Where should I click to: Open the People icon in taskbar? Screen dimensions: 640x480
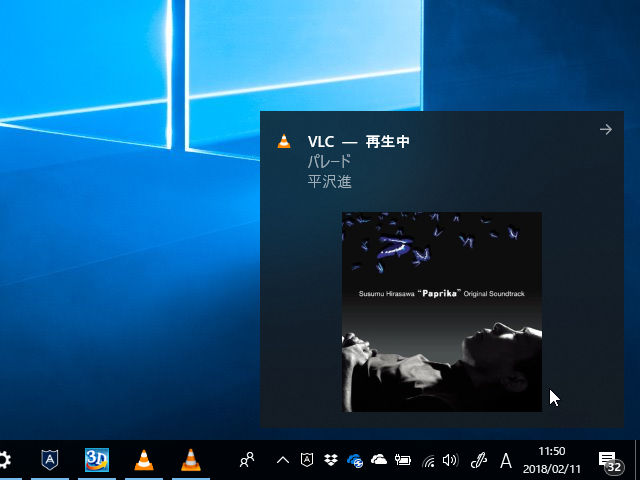point(247,460)
